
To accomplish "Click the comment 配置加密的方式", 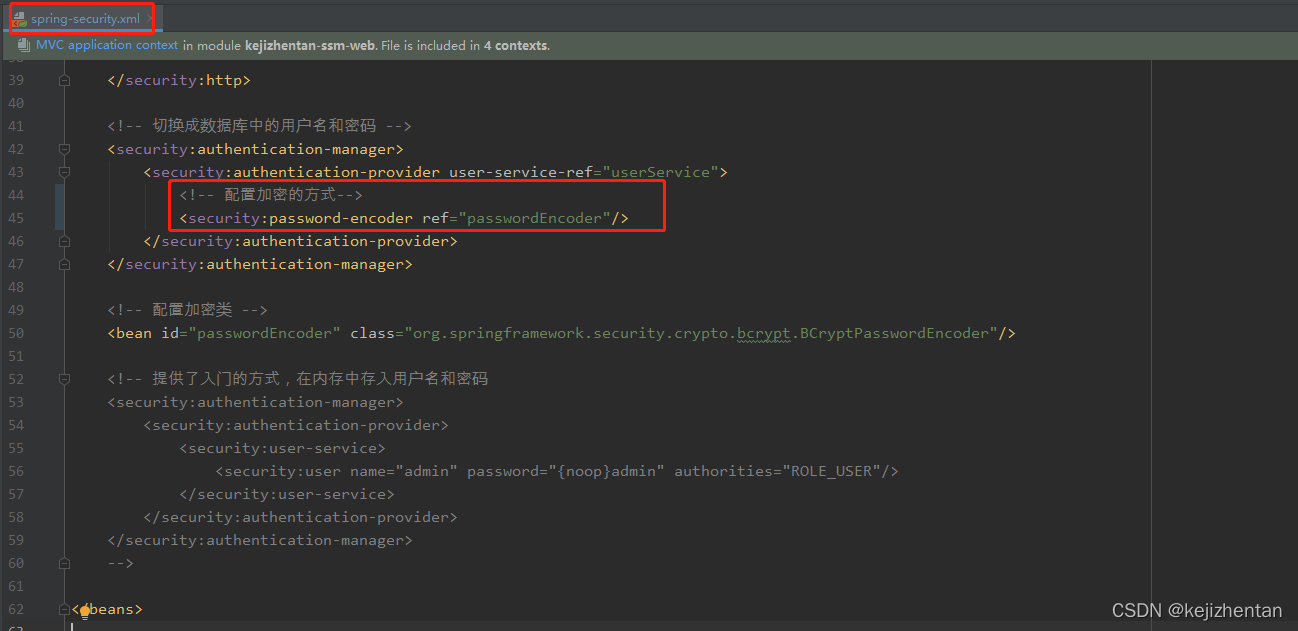I will [x=271, y=195].
